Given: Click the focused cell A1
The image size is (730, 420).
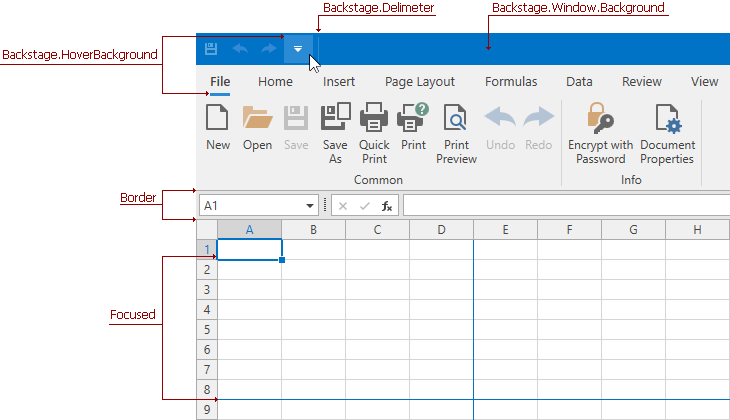Looking at the screenshot, I should (x=250, y=250).
